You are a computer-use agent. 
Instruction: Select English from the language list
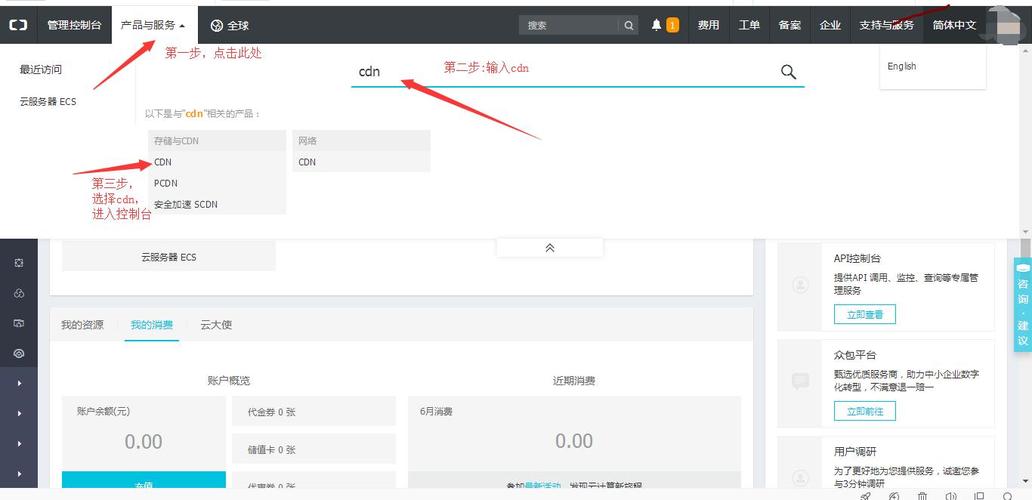(x=902, y=66)
